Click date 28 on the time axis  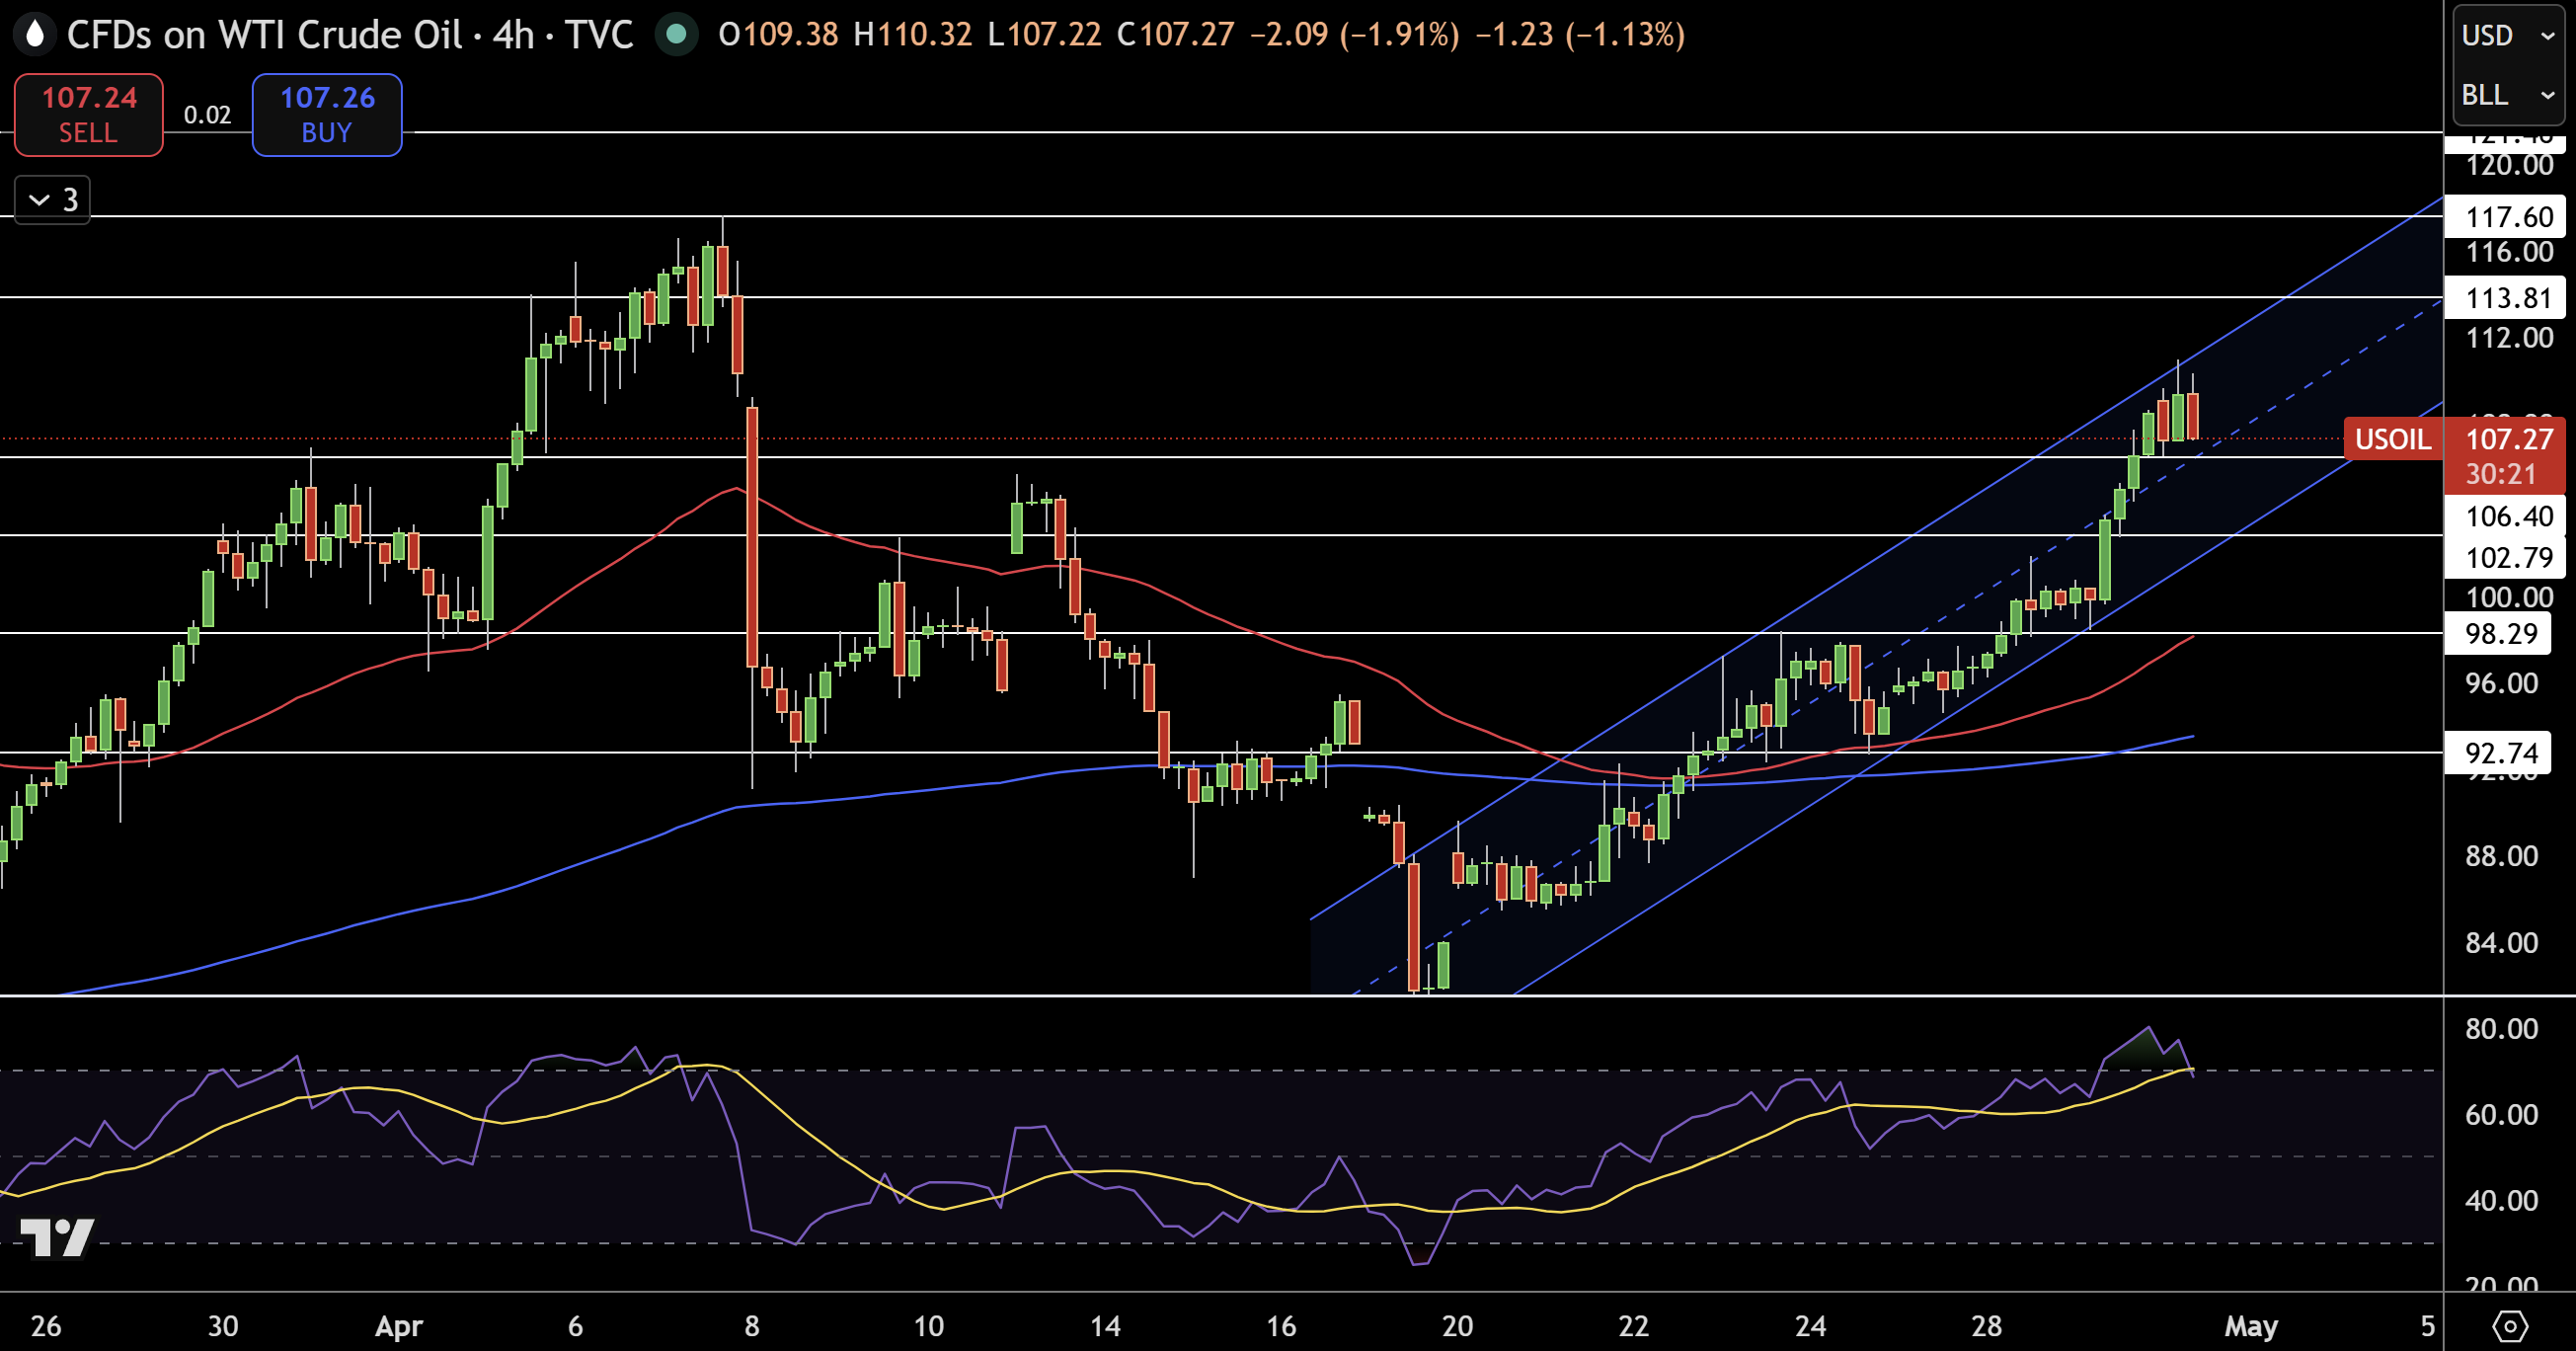[1986, 1326]
